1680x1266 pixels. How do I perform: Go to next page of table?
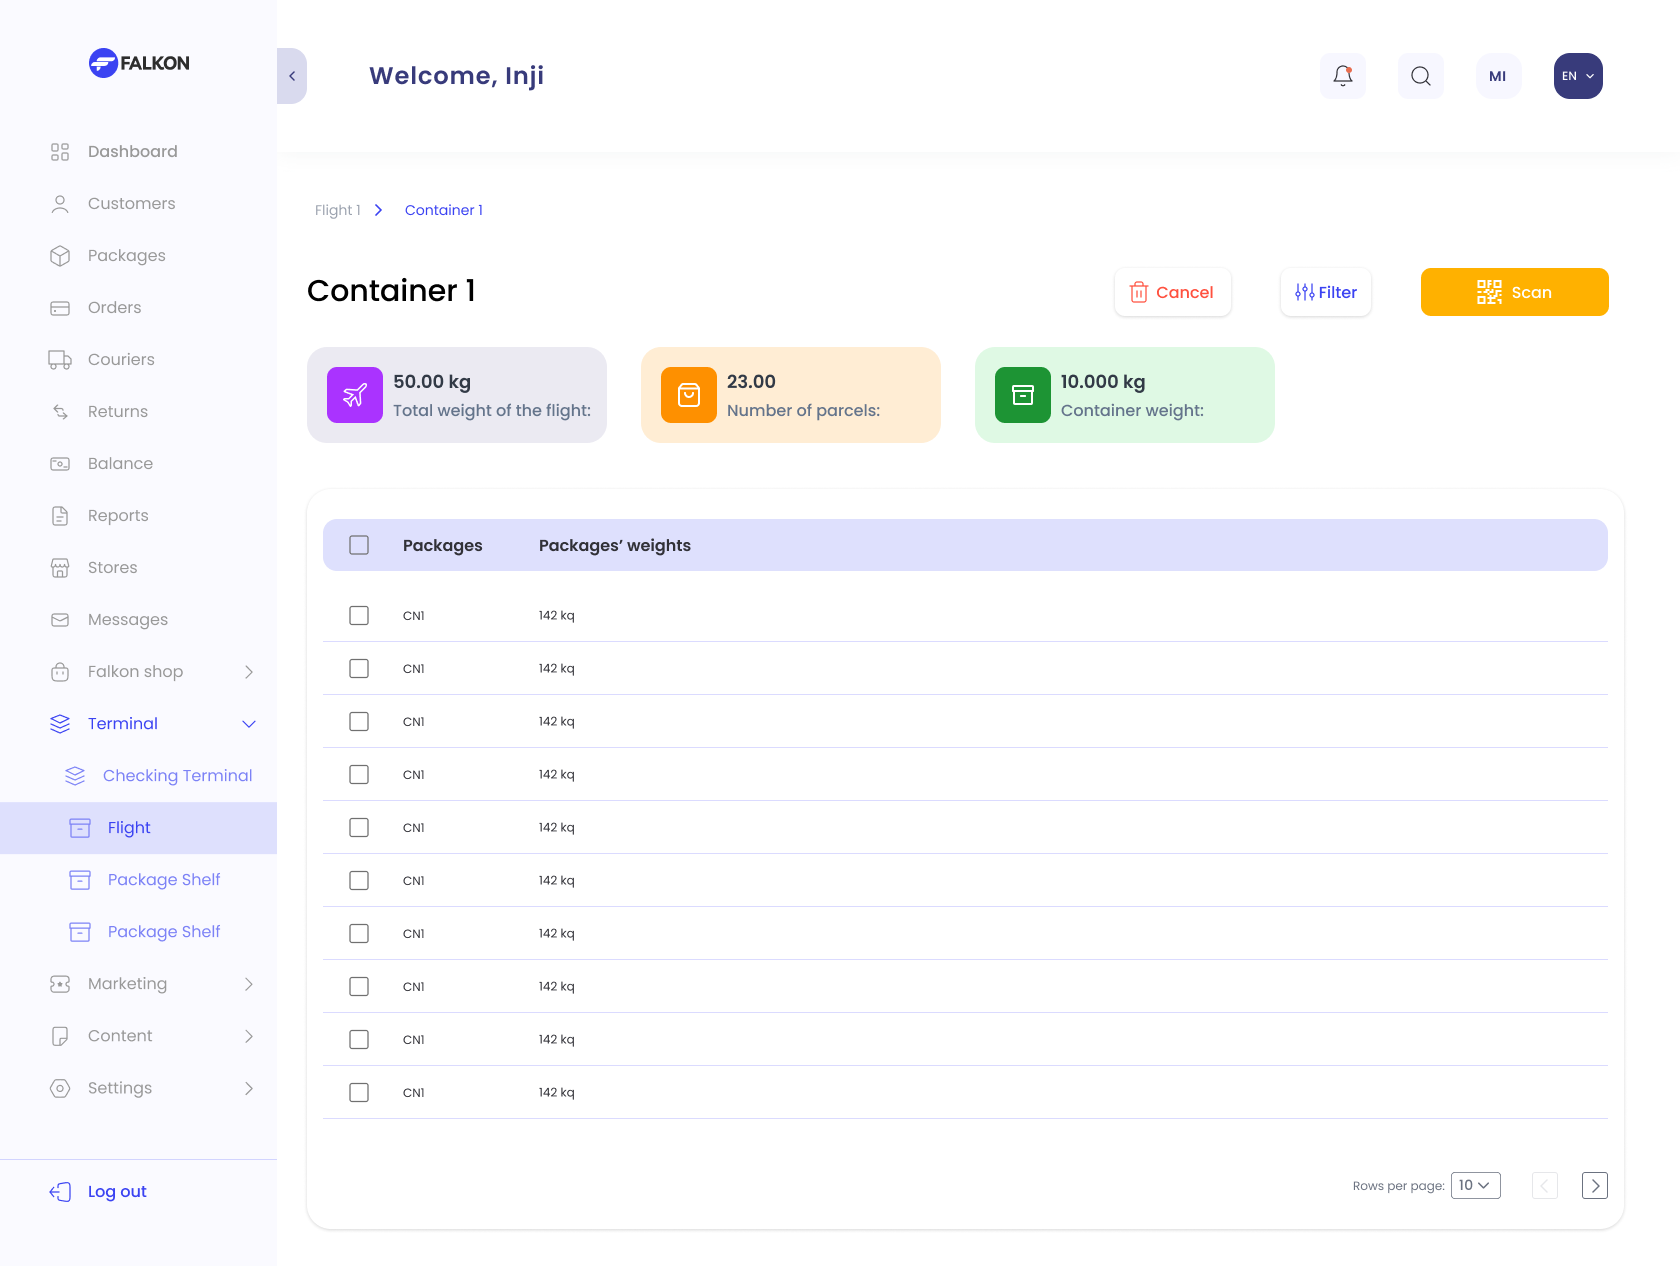click(1595, 1185)
